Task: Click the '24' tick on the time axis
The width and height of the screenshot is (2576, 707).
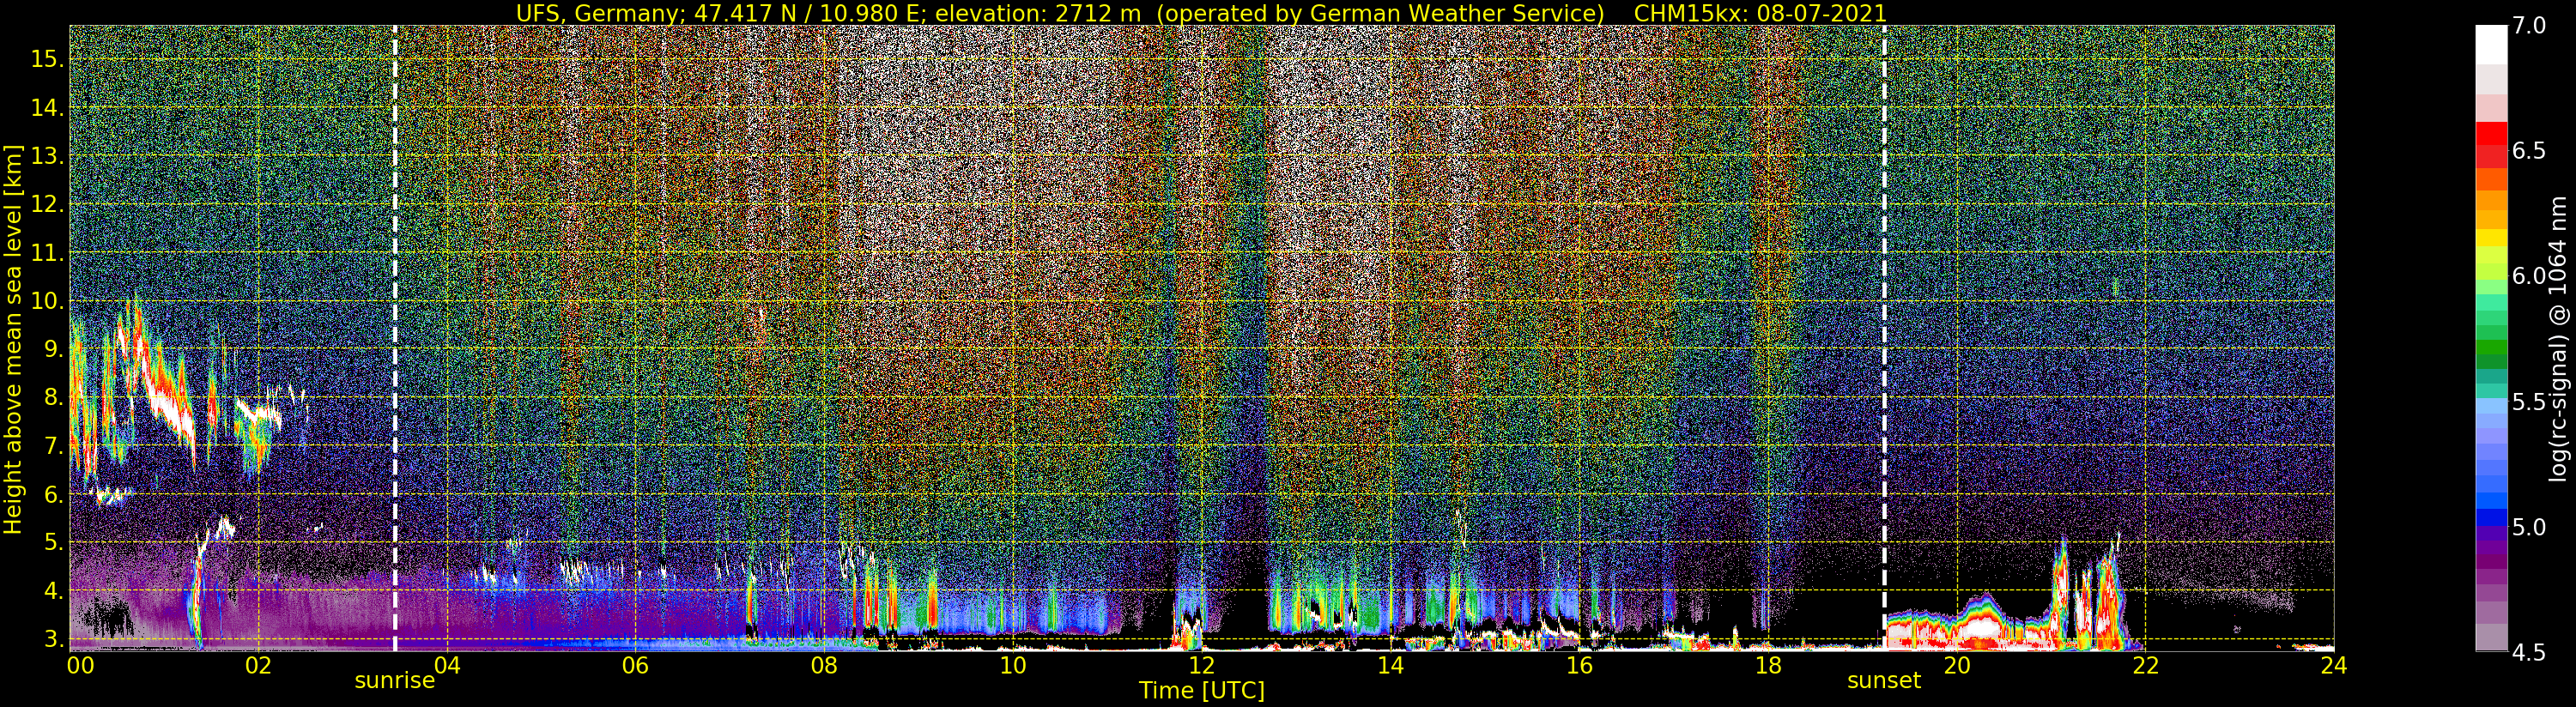Action: point(2333,665)
